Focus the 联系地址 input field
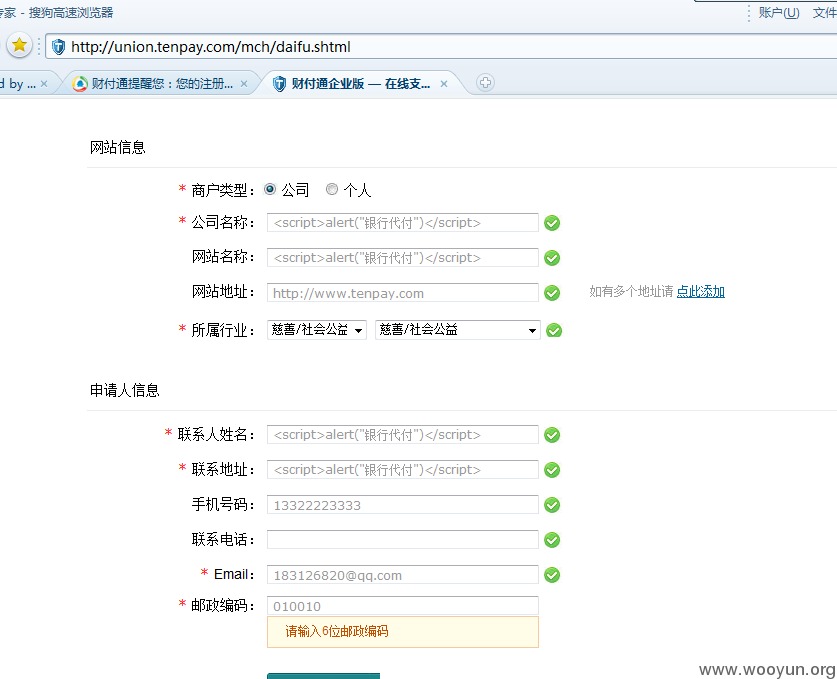This screenshot has width=837, height=679. tap(402, 470)
